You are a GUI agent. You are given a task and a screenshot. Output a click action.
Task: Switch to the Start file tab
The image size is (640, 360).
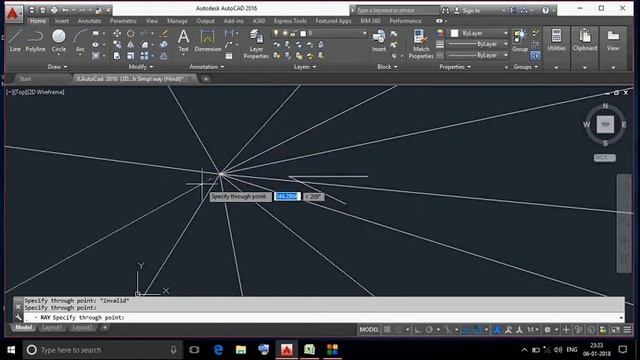(25, 79)
